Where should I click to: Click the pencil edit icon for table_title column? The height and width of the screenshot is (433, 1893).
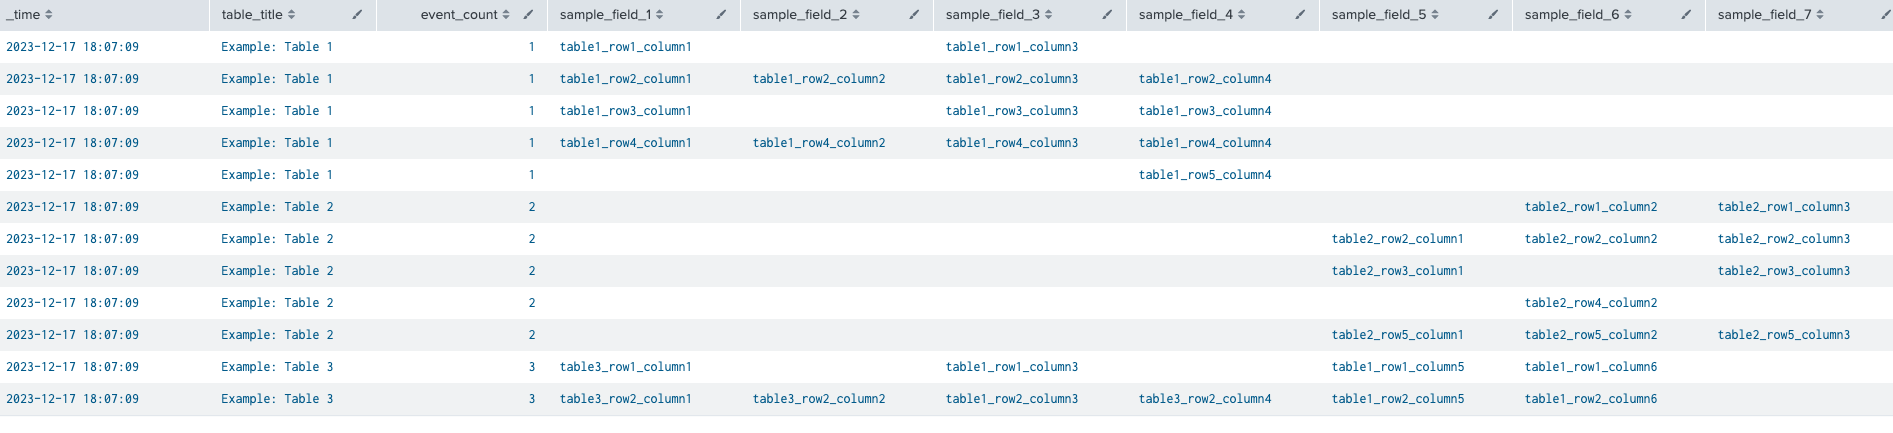[357, 15]
